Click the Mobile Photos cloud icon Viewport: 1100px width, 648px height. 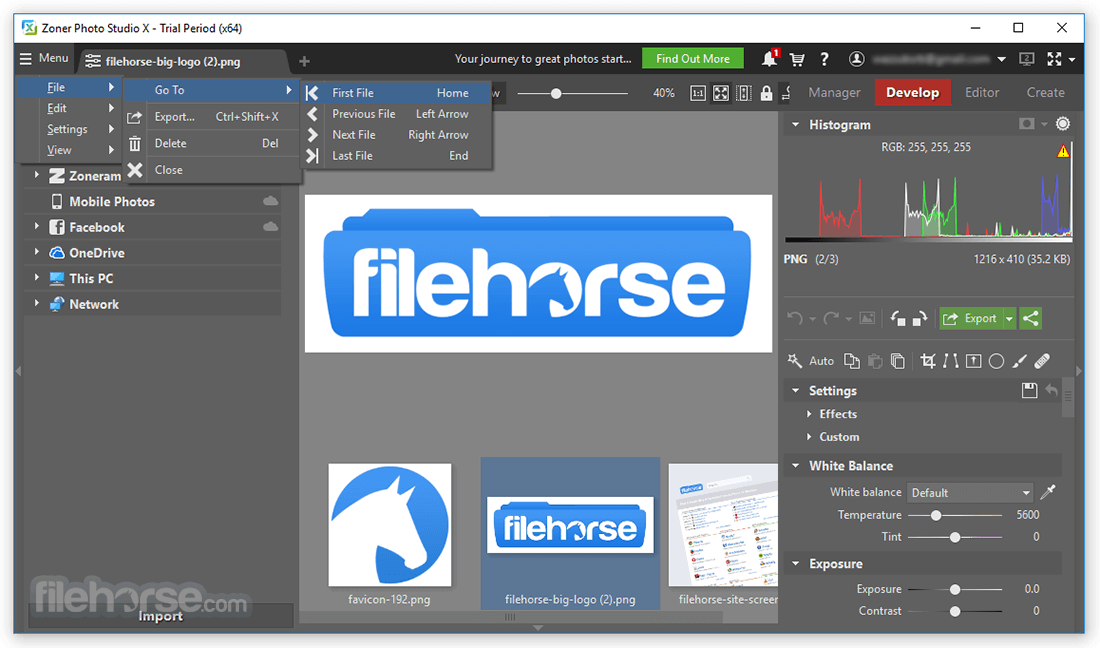click(x=270, y=201)
